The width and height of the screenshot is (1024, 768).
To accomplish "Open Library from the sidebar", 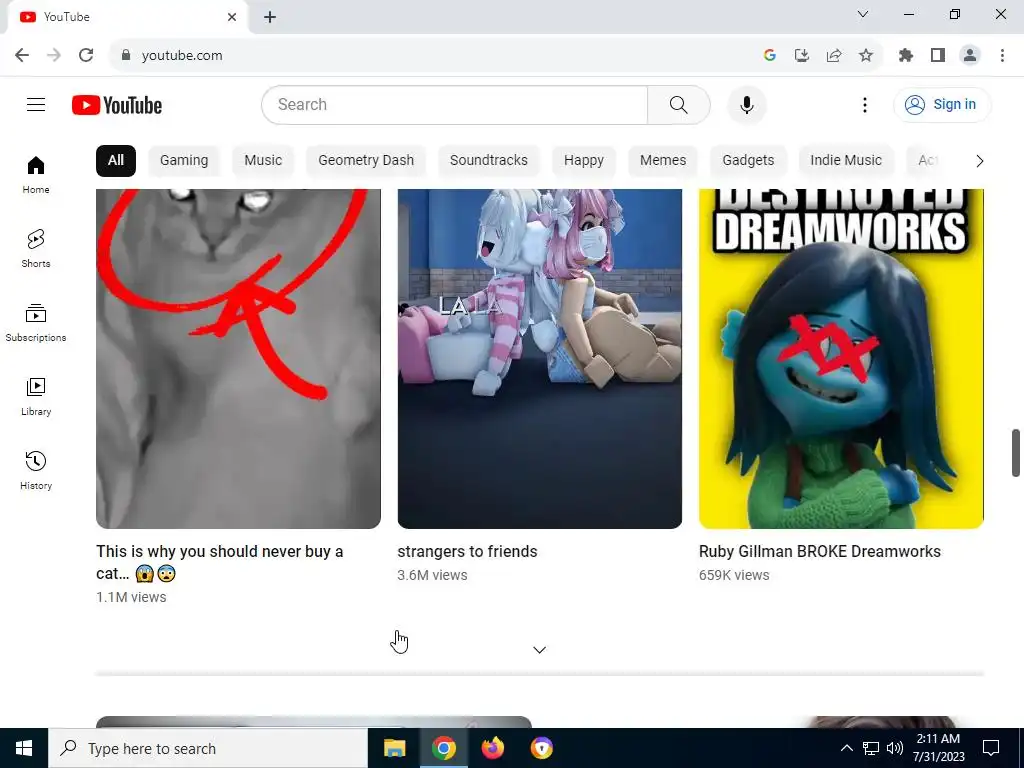I will click(36, 396).
